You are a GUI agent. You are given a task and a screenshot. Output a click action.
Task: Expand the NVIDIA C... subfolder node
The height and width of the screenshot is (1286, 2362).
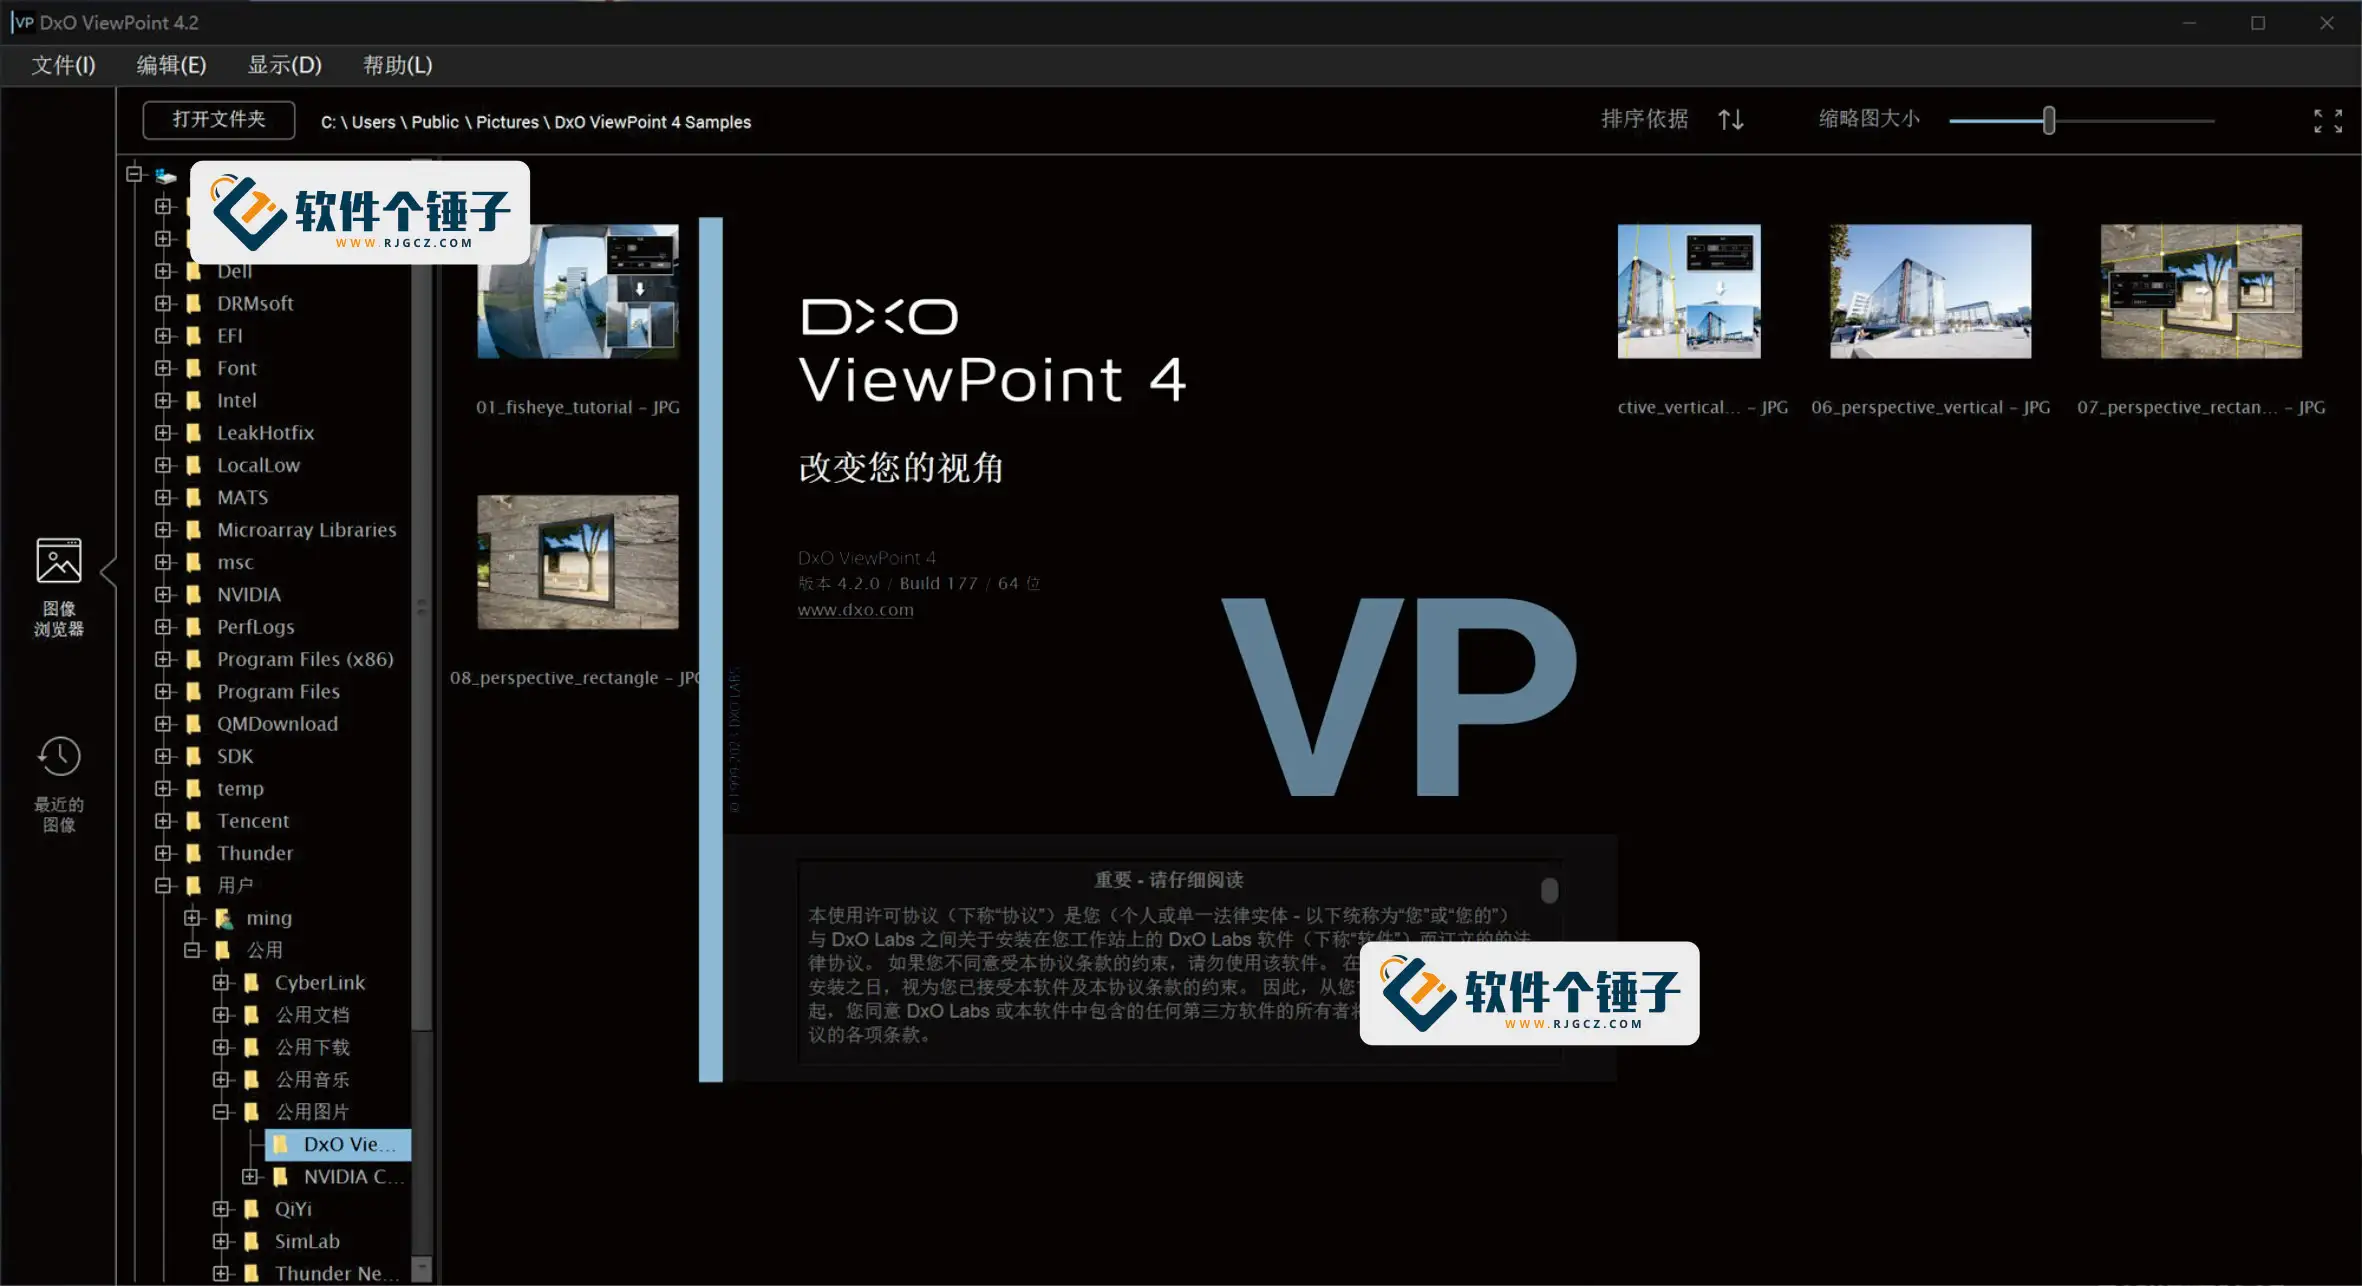(250, 1177)
